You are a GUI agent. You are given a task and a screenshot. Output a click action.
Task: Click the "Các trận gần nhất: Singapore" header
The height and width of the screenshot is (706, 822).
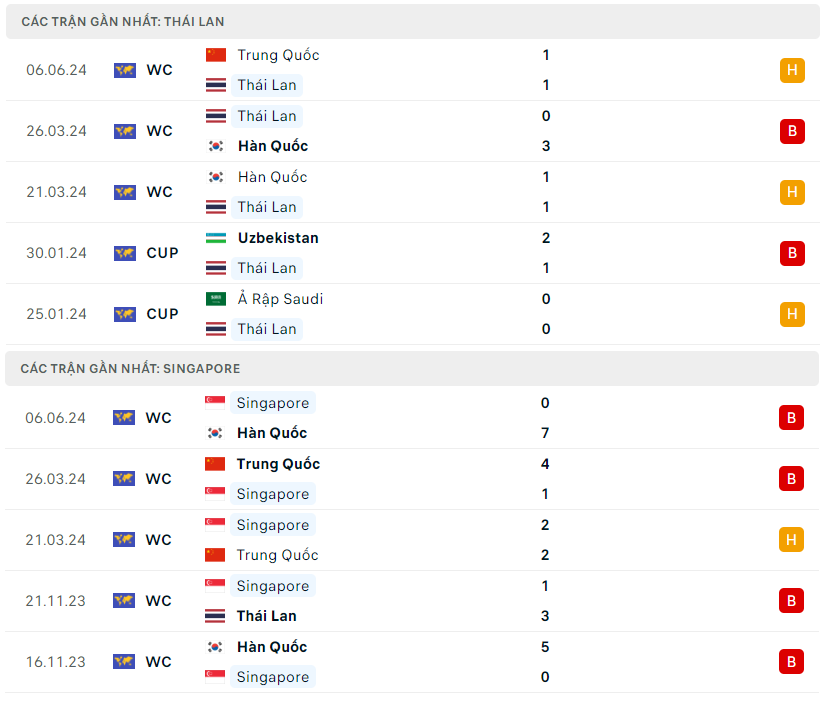(x=130, y=369)
